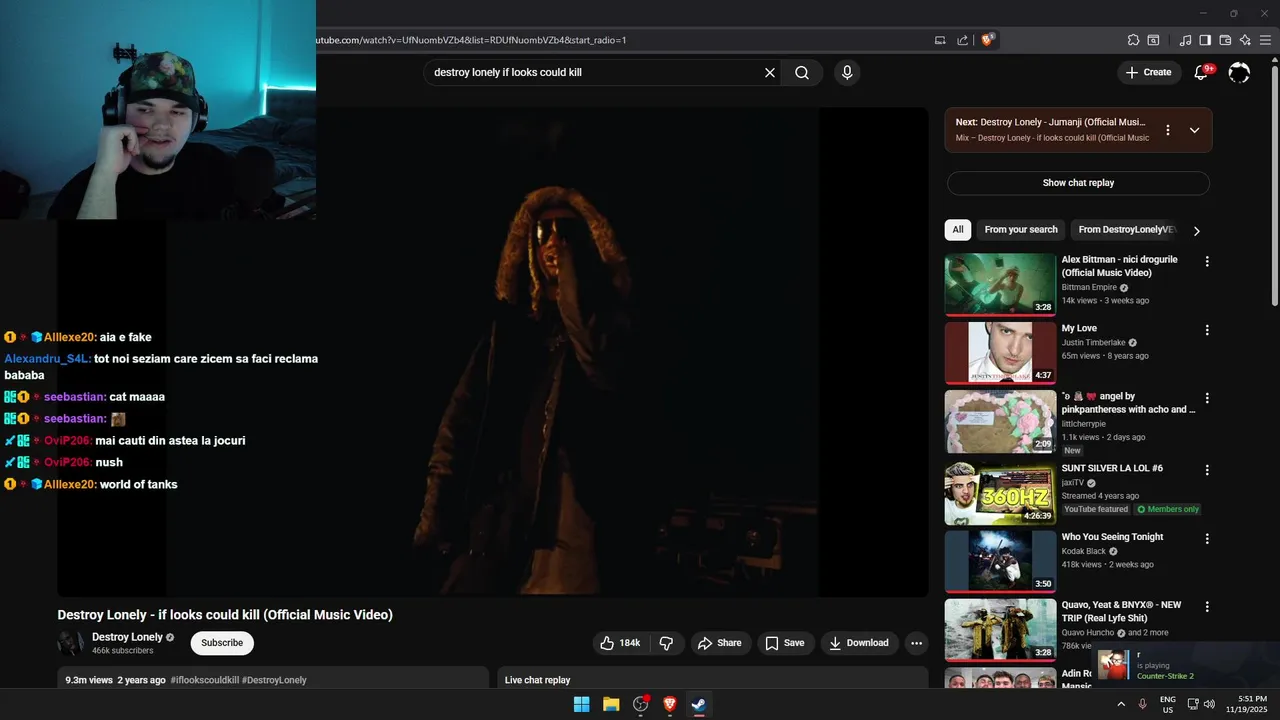
Task: Open Windows Start menu
Action: [x=581, y=704]
